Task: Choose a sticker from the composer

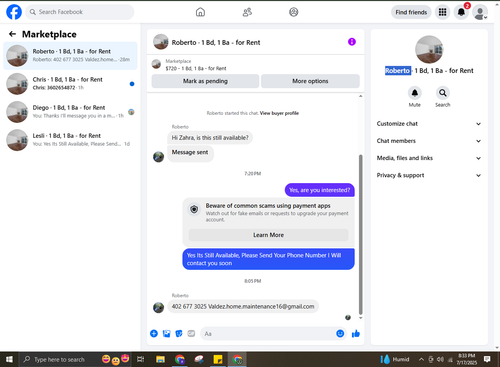Action: (179, 333)
